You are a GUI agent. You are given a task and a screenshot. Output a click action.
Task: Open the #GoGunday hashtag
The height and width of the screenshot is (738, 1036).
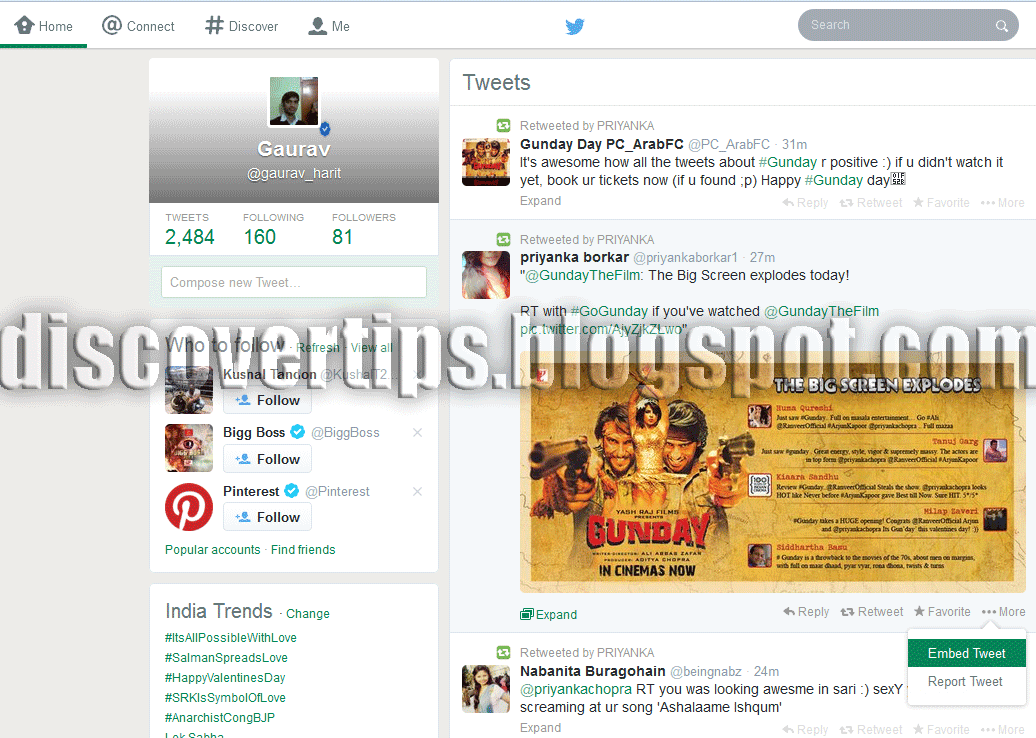(x=609, y=311)
